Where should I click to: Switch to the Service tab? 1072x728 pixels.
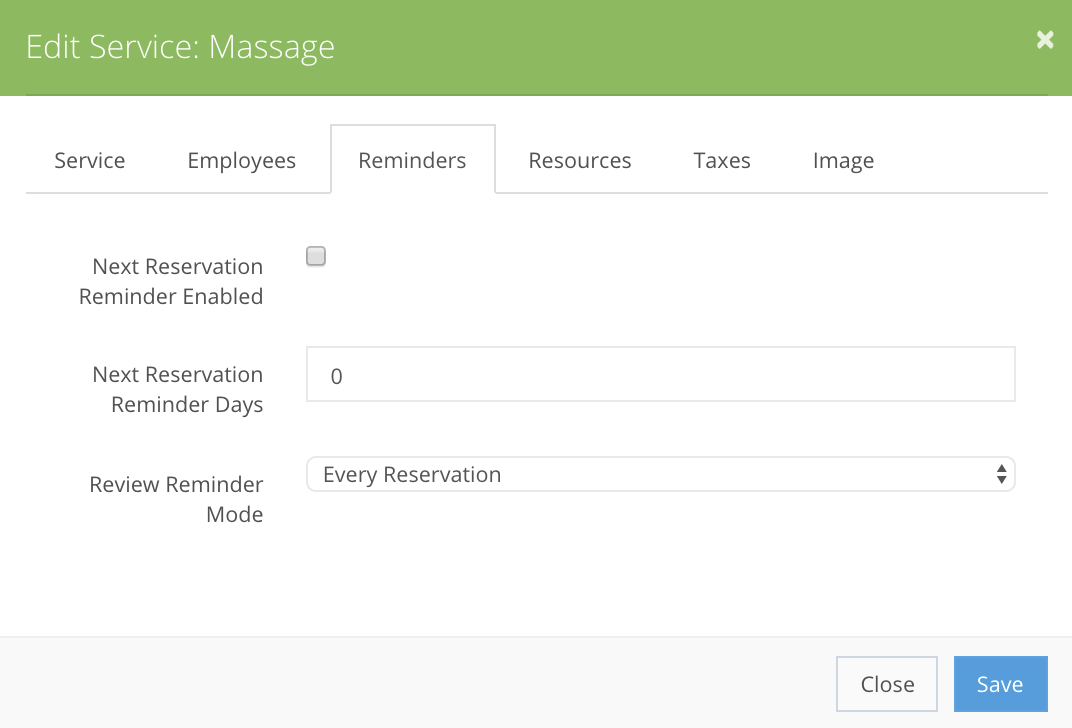89,160
